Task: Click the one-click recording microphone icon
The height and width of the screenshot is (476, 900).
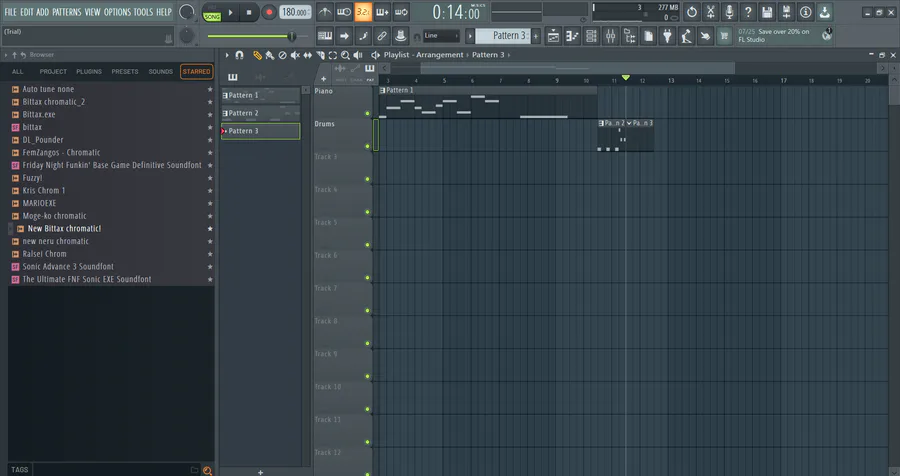Action: [730, 11]
